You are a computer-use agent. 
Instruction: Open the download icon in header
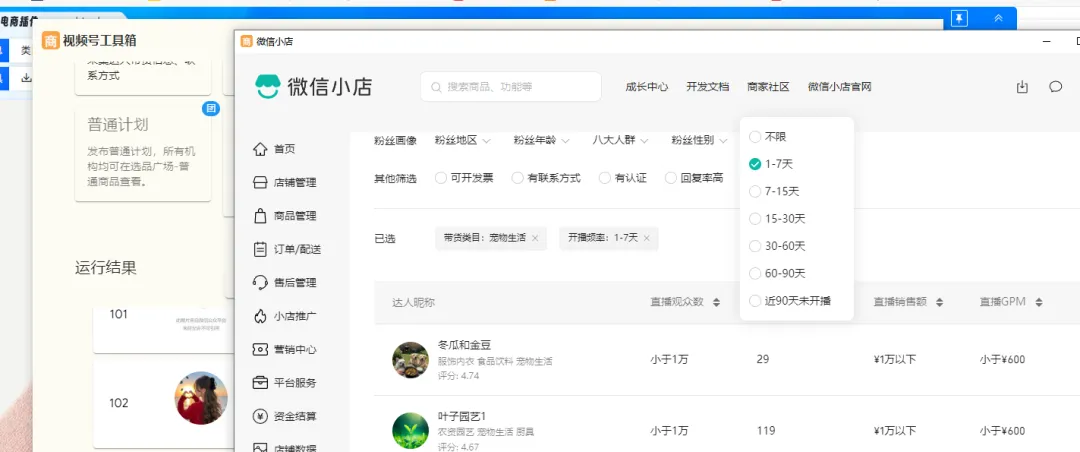1022,87
